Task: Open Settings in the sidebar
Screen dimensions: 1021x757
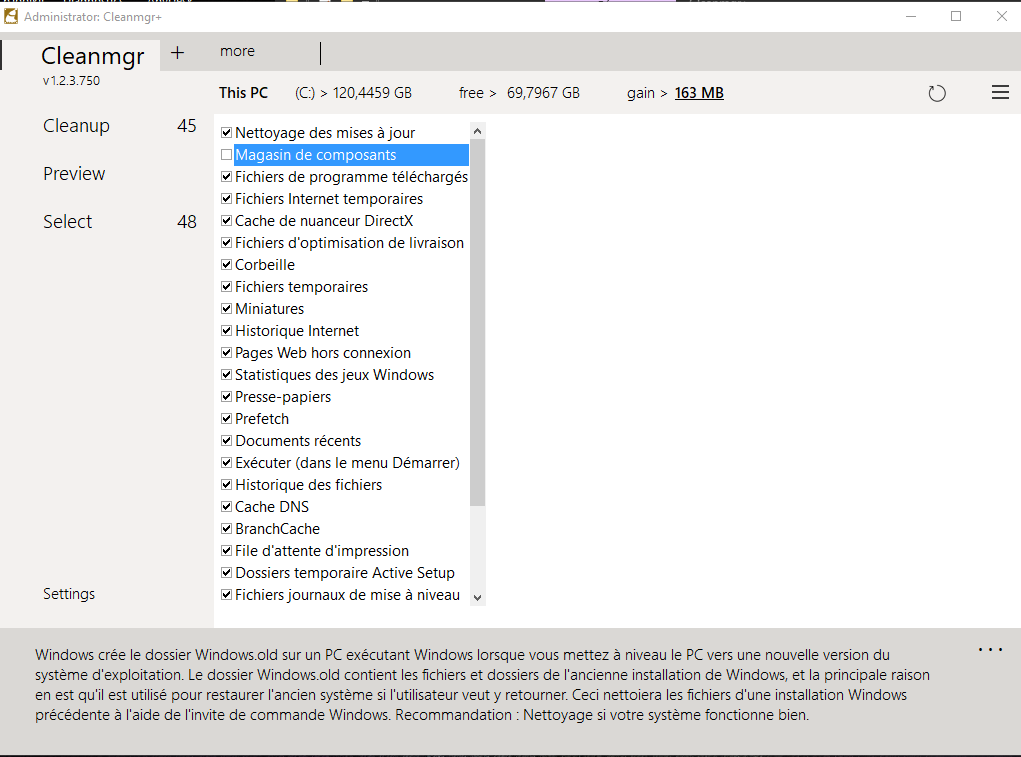Action: [x=69, y=594]
